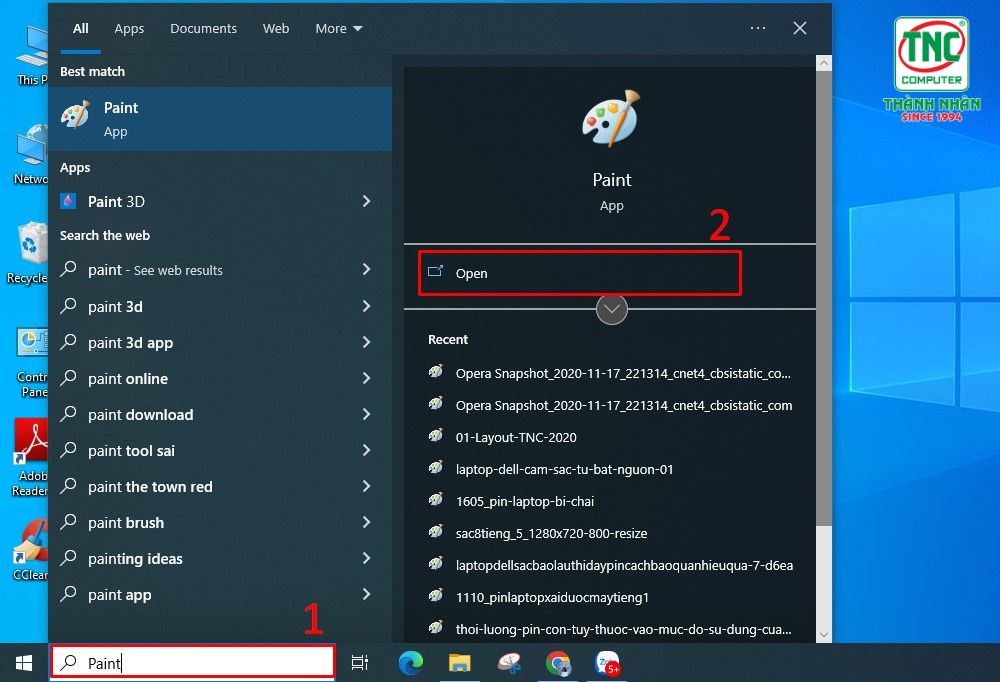Choose the 'paint brush' web suggestion
The height and width of the screenshot is (682, 1000).
tap(220, 523)
